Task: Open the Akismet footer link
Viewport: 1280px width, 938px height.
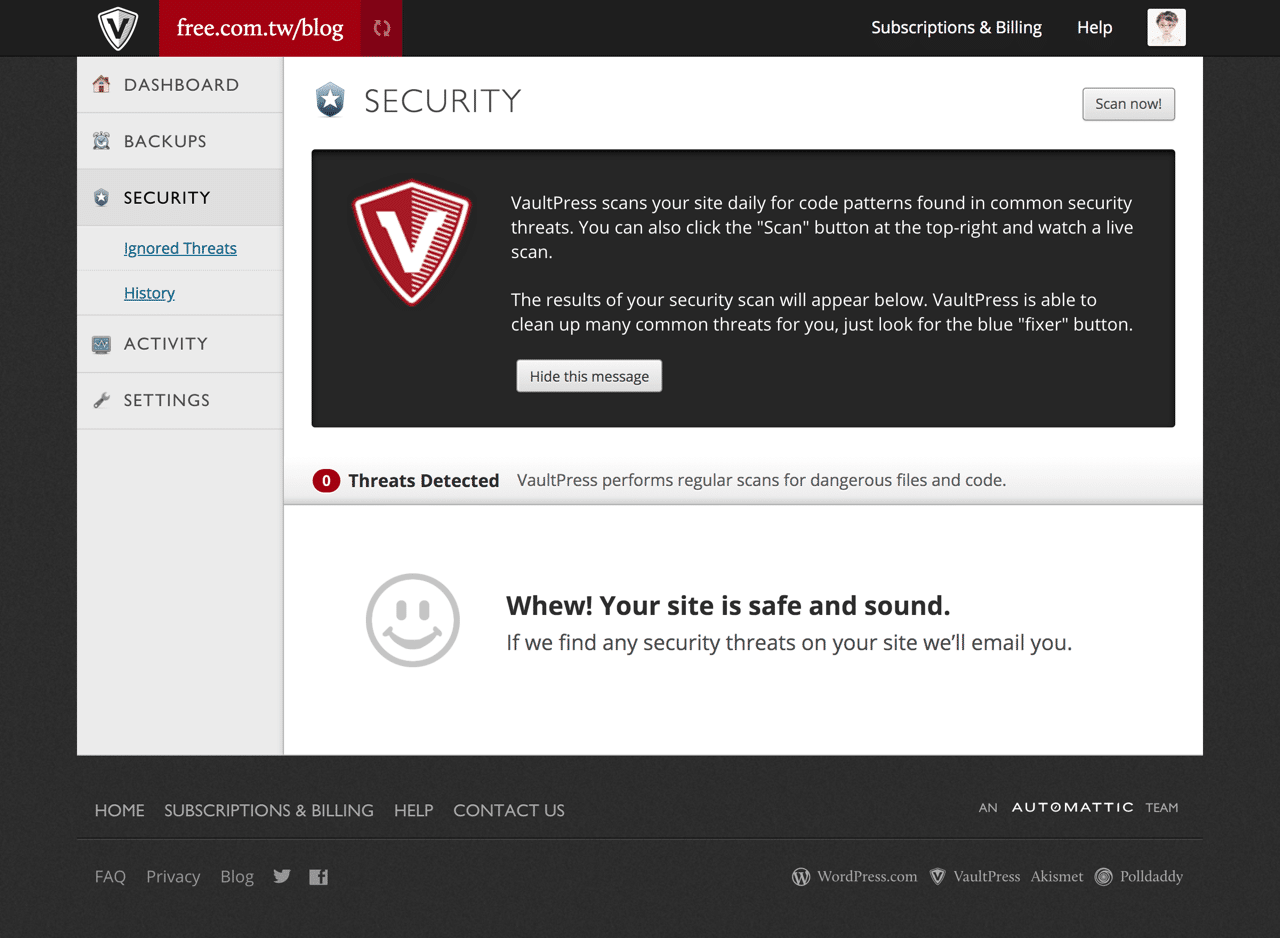Action: (1057, 877)
